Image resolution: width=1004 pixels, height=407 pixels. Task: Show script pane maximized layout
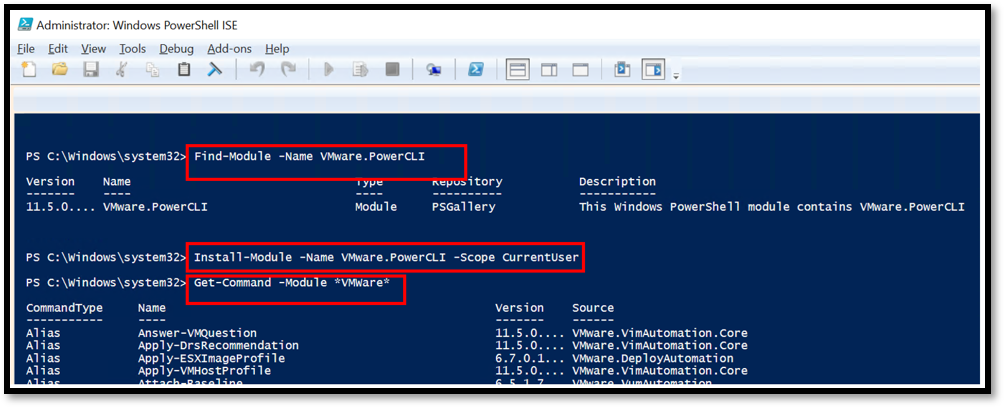tap(580, 69)
